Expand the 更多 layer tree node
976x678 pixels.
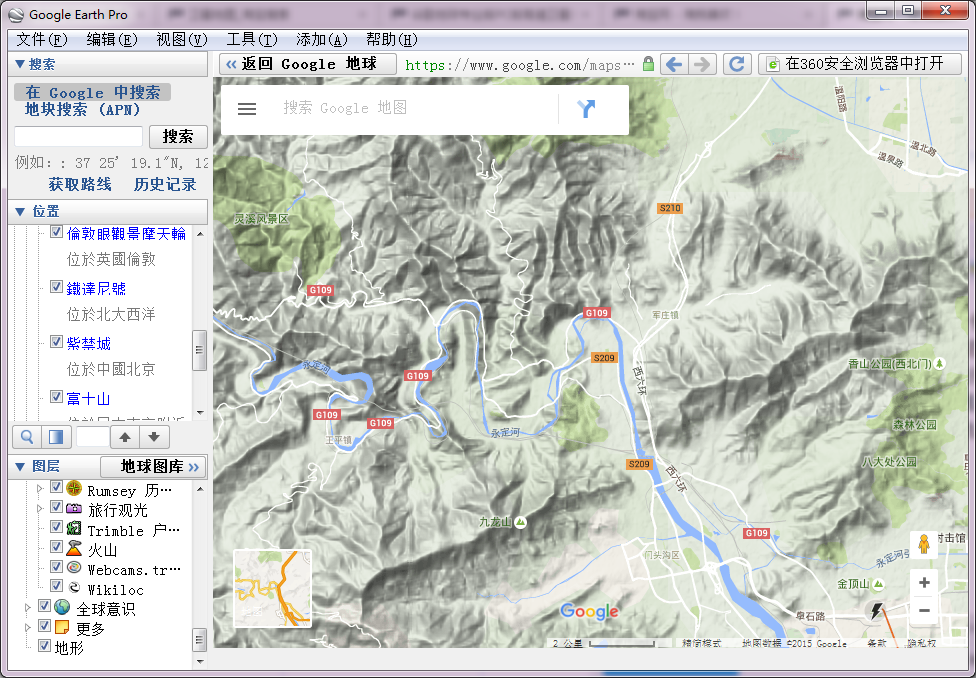27,627
